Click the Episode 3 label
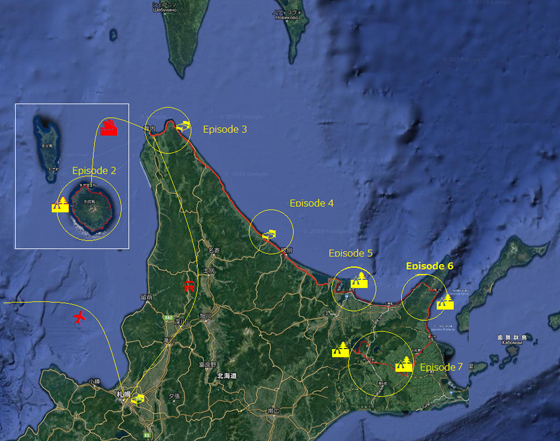The image size is (560, 441). (x=225, y=129)
